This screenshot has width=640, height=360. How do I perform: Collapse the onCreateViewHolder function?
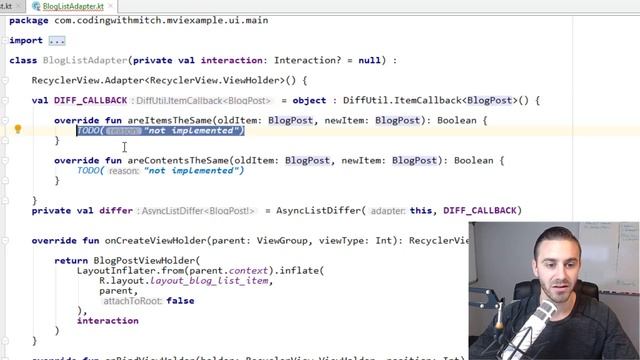pyautogui.click(x=4, y=240)
